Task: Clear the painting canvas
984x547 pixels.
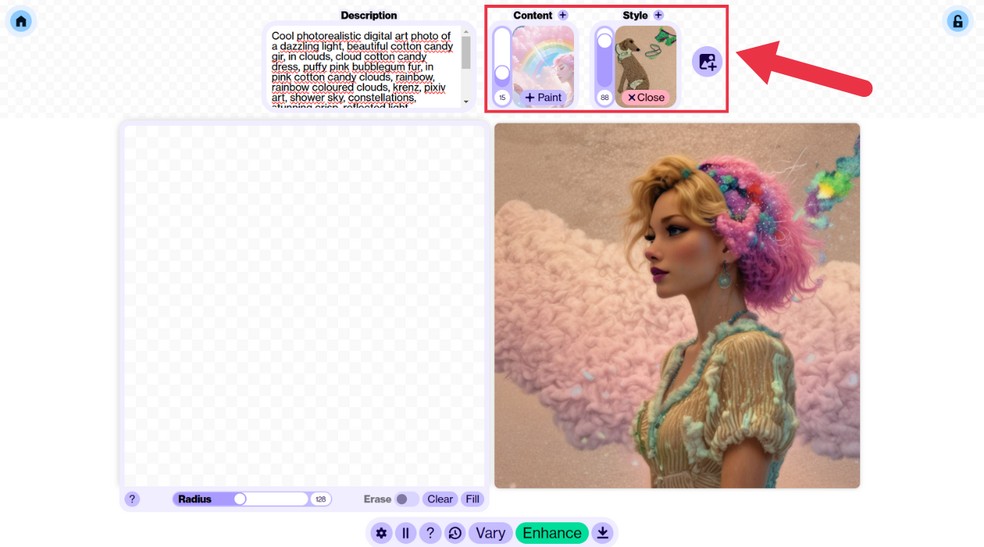Action: point(440,499)
